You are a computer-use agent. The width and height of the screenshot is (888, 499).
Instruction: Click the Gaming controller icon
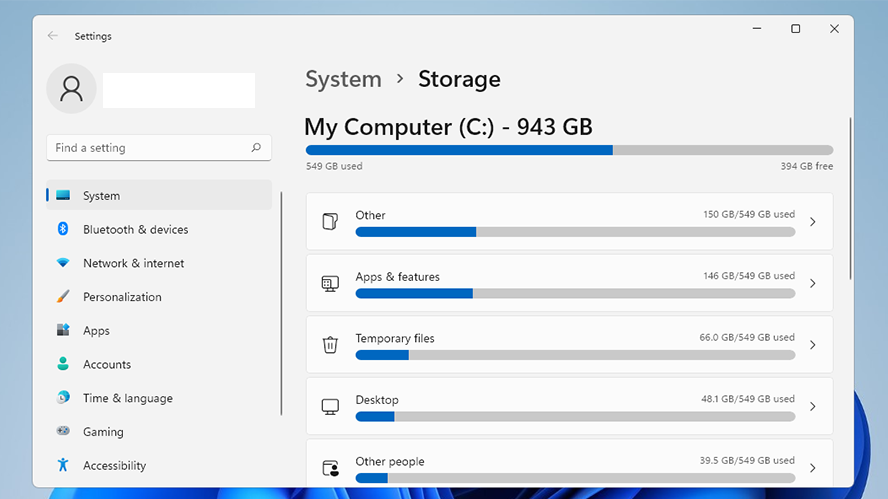tap(63, 432)
